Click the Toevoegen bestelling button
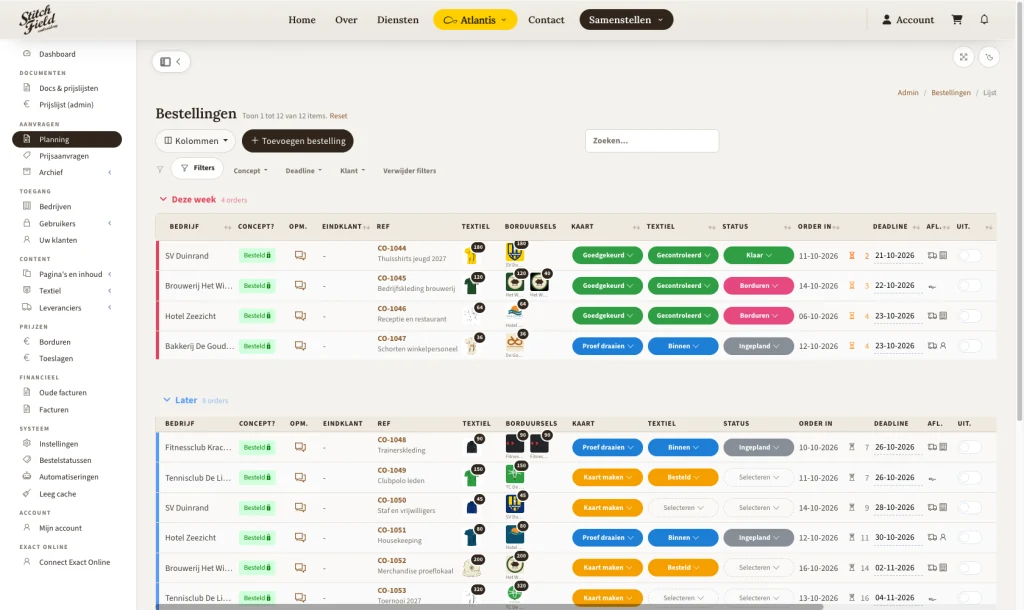 pyautogui.click(x=298, y=140)
